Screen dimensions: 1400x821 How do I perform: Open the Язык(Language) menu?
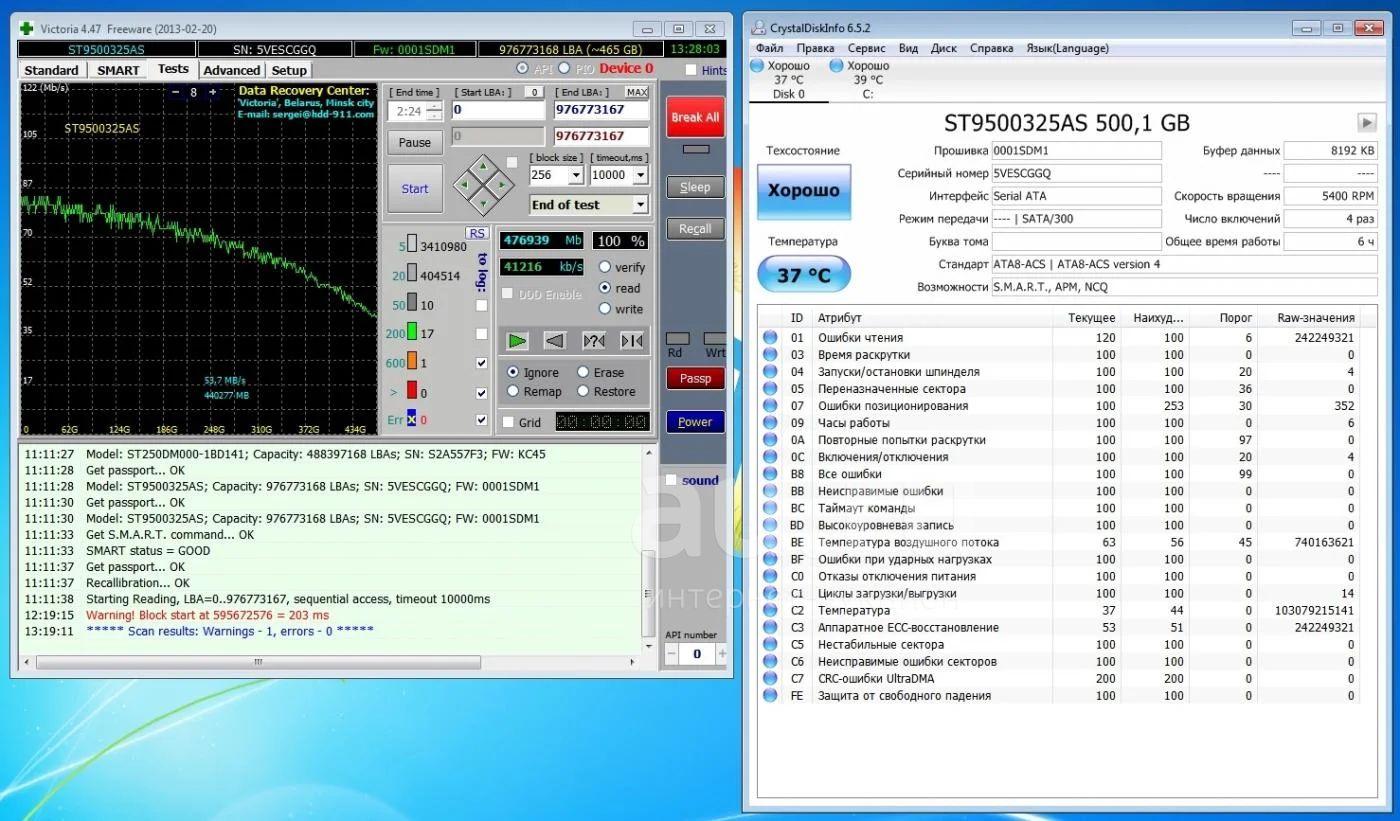pos(1068,48)
